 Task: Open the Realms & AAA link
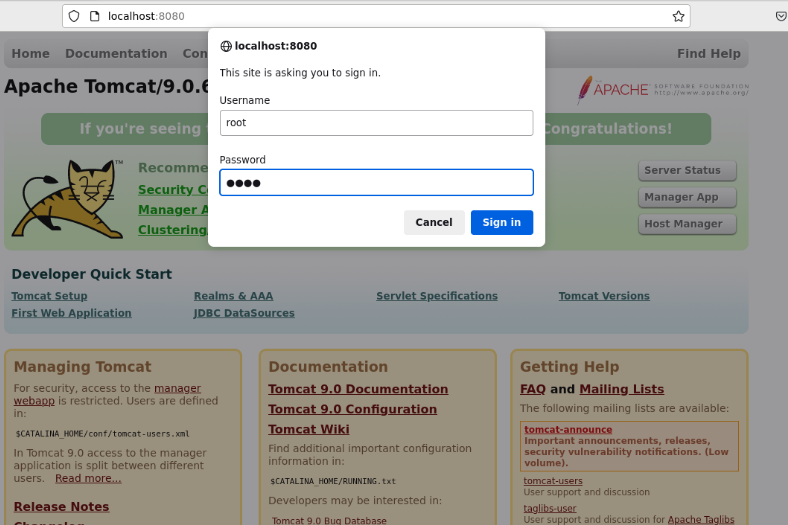[234, 296]
